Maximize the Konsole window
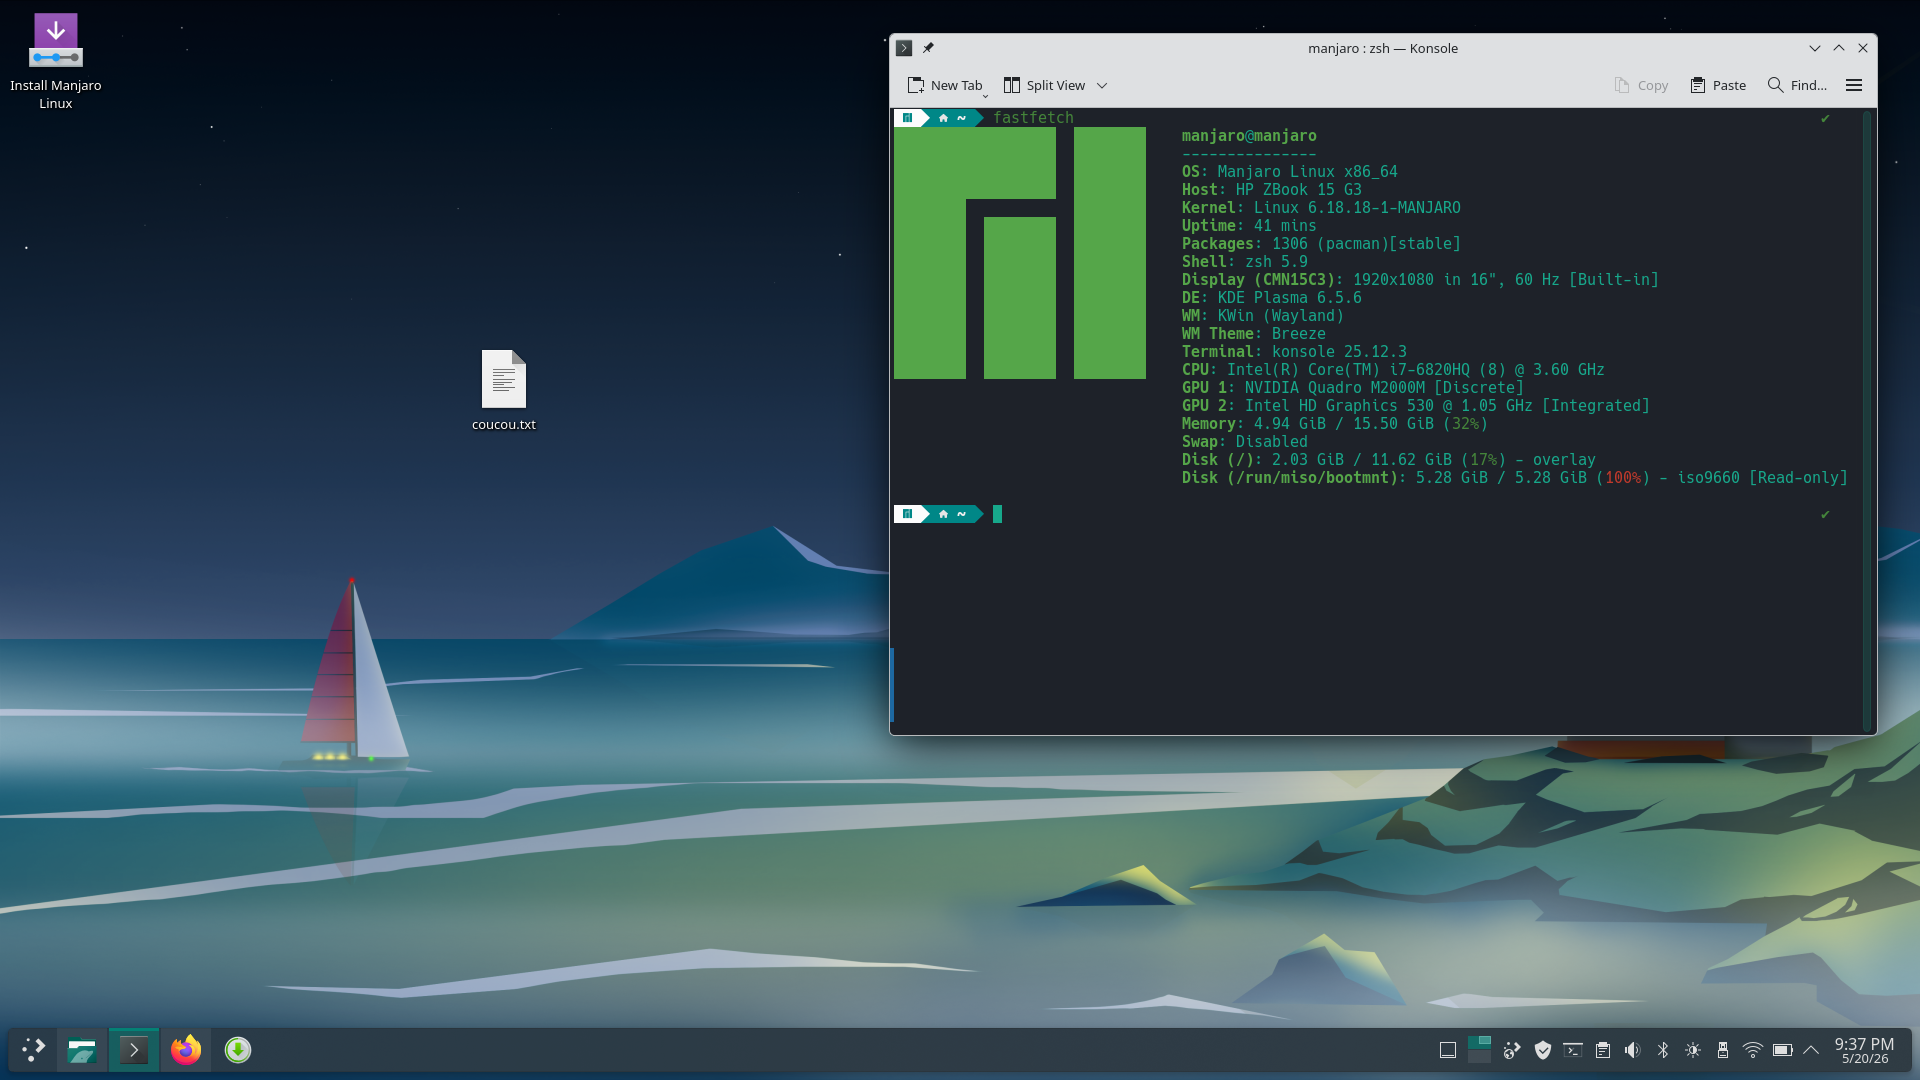1920x1080 pixels. [x=1839, y=48]
